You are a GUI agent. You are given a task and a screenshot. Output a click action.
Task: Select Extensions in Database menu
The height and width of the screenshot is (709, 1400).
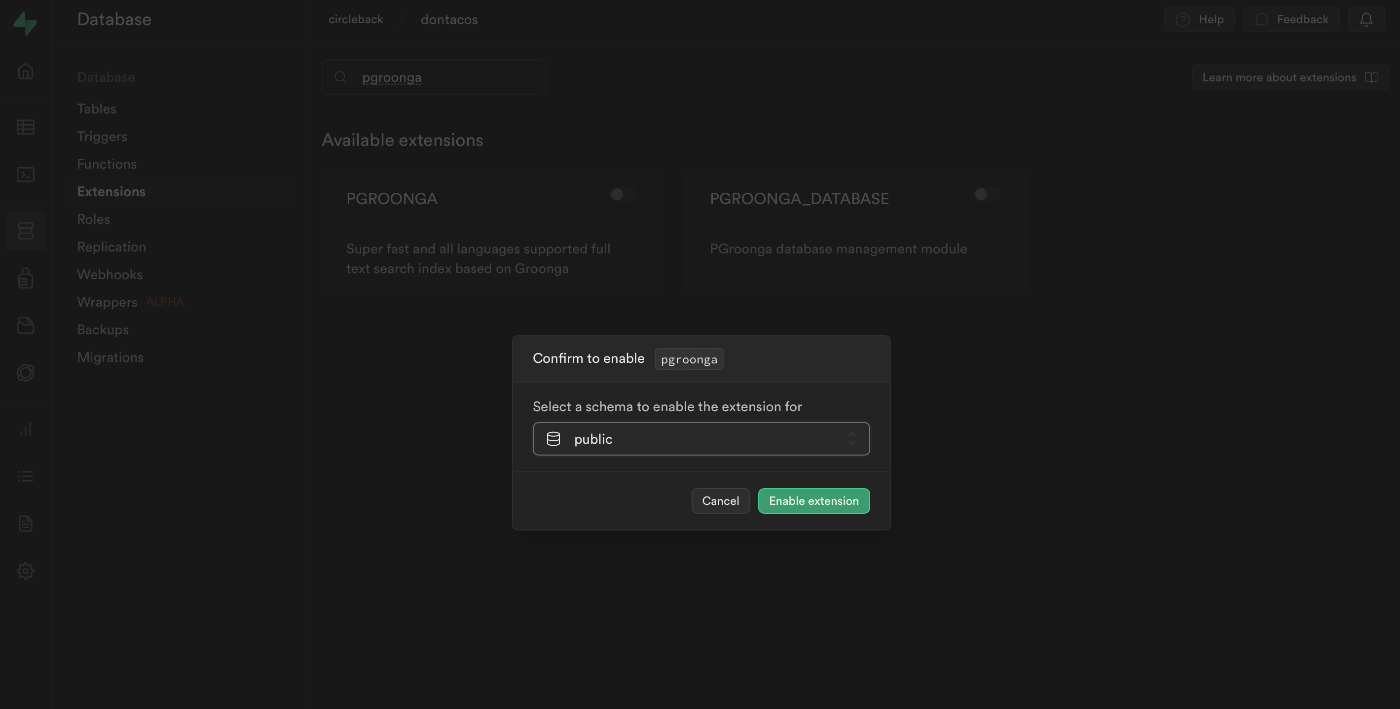tap(111, 192)
